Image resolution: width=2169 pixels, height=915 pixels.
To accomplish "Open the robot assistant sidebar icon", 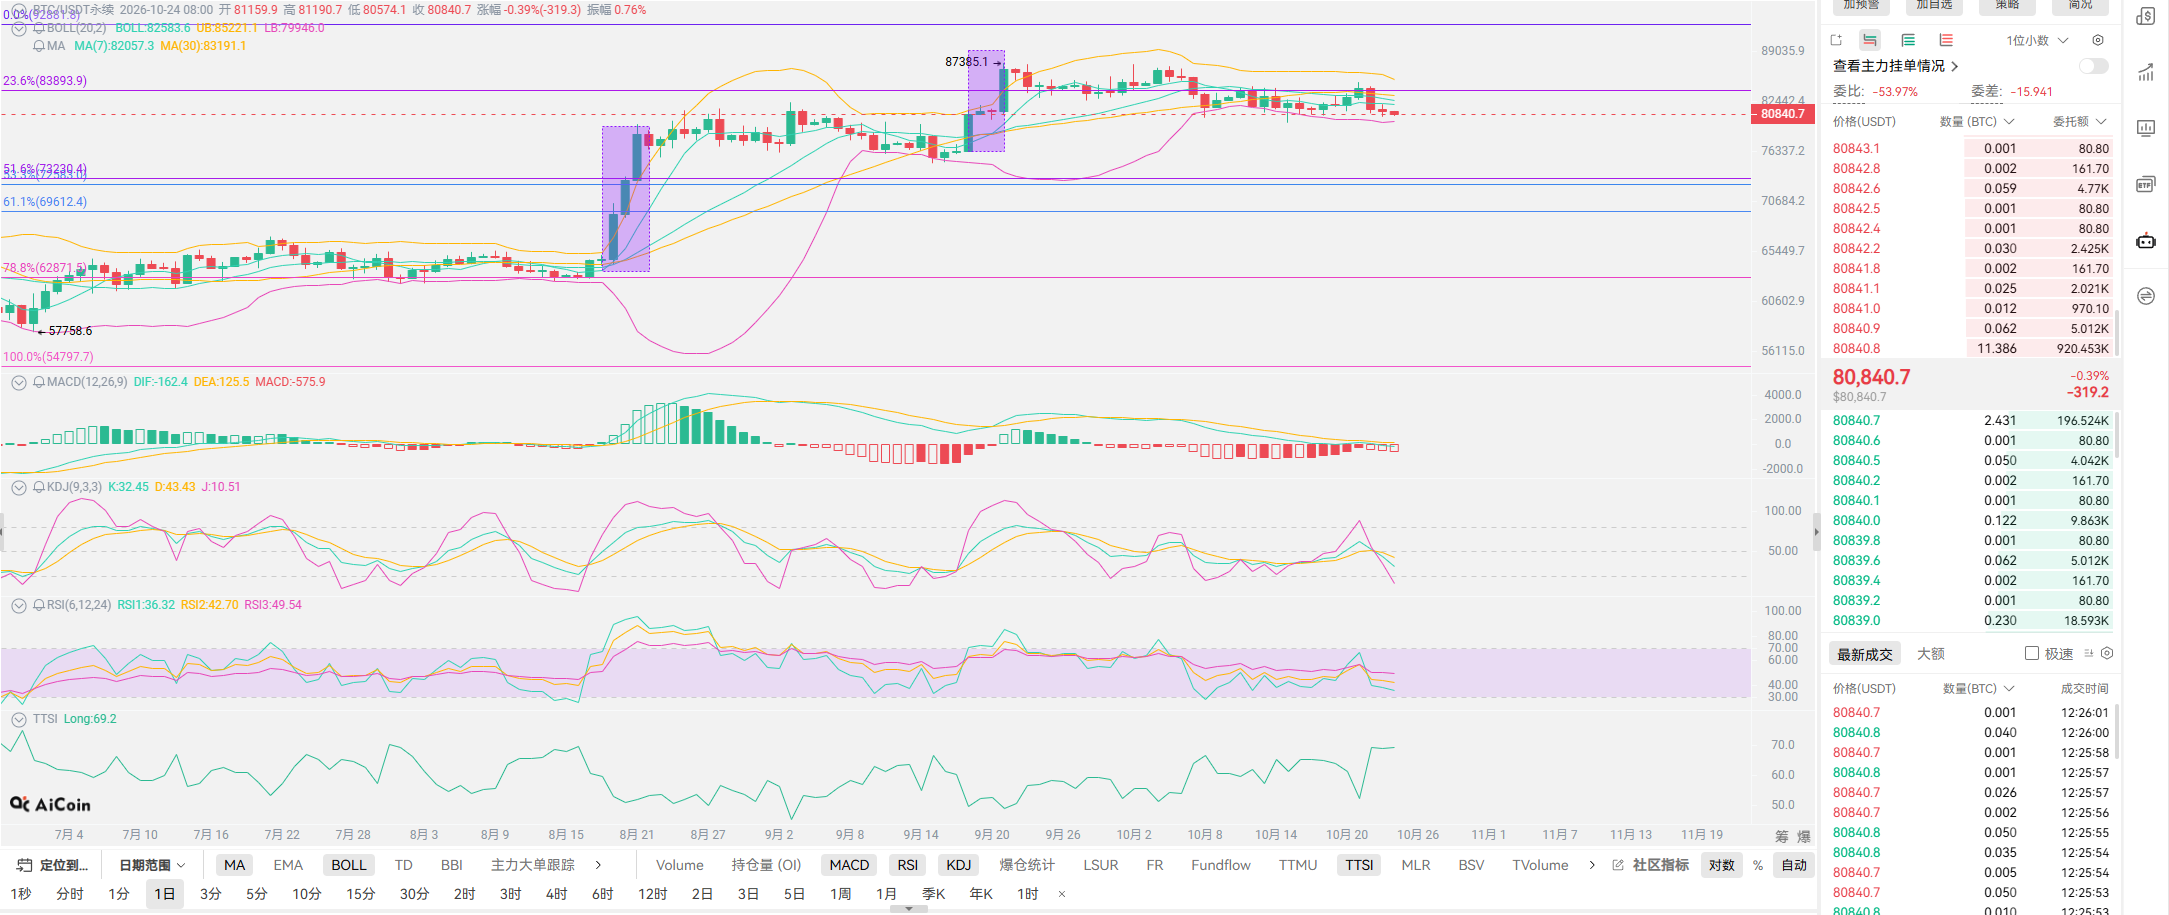I will point(2146,240).
